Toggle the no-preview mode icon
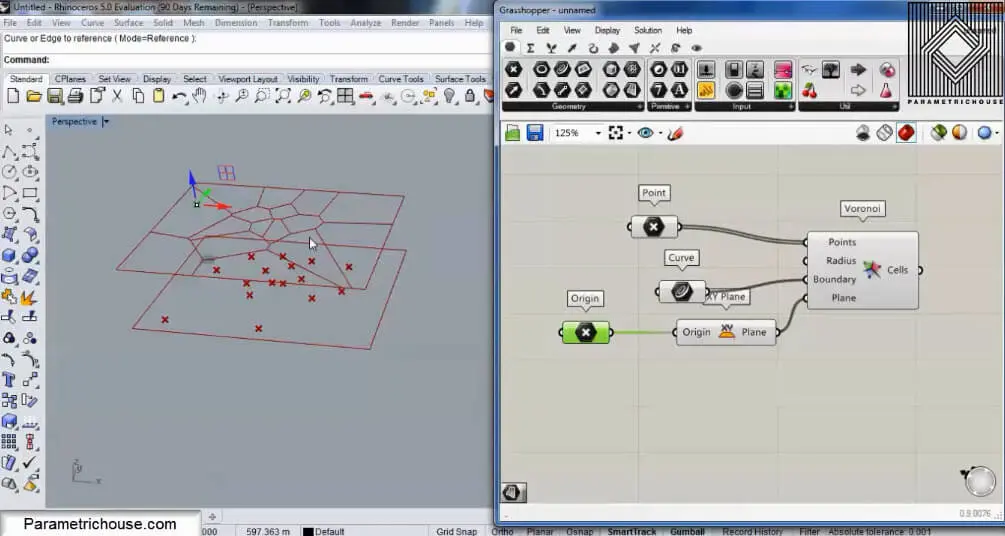The height and width of the screenshot is (536, 1005). point(863,133)
